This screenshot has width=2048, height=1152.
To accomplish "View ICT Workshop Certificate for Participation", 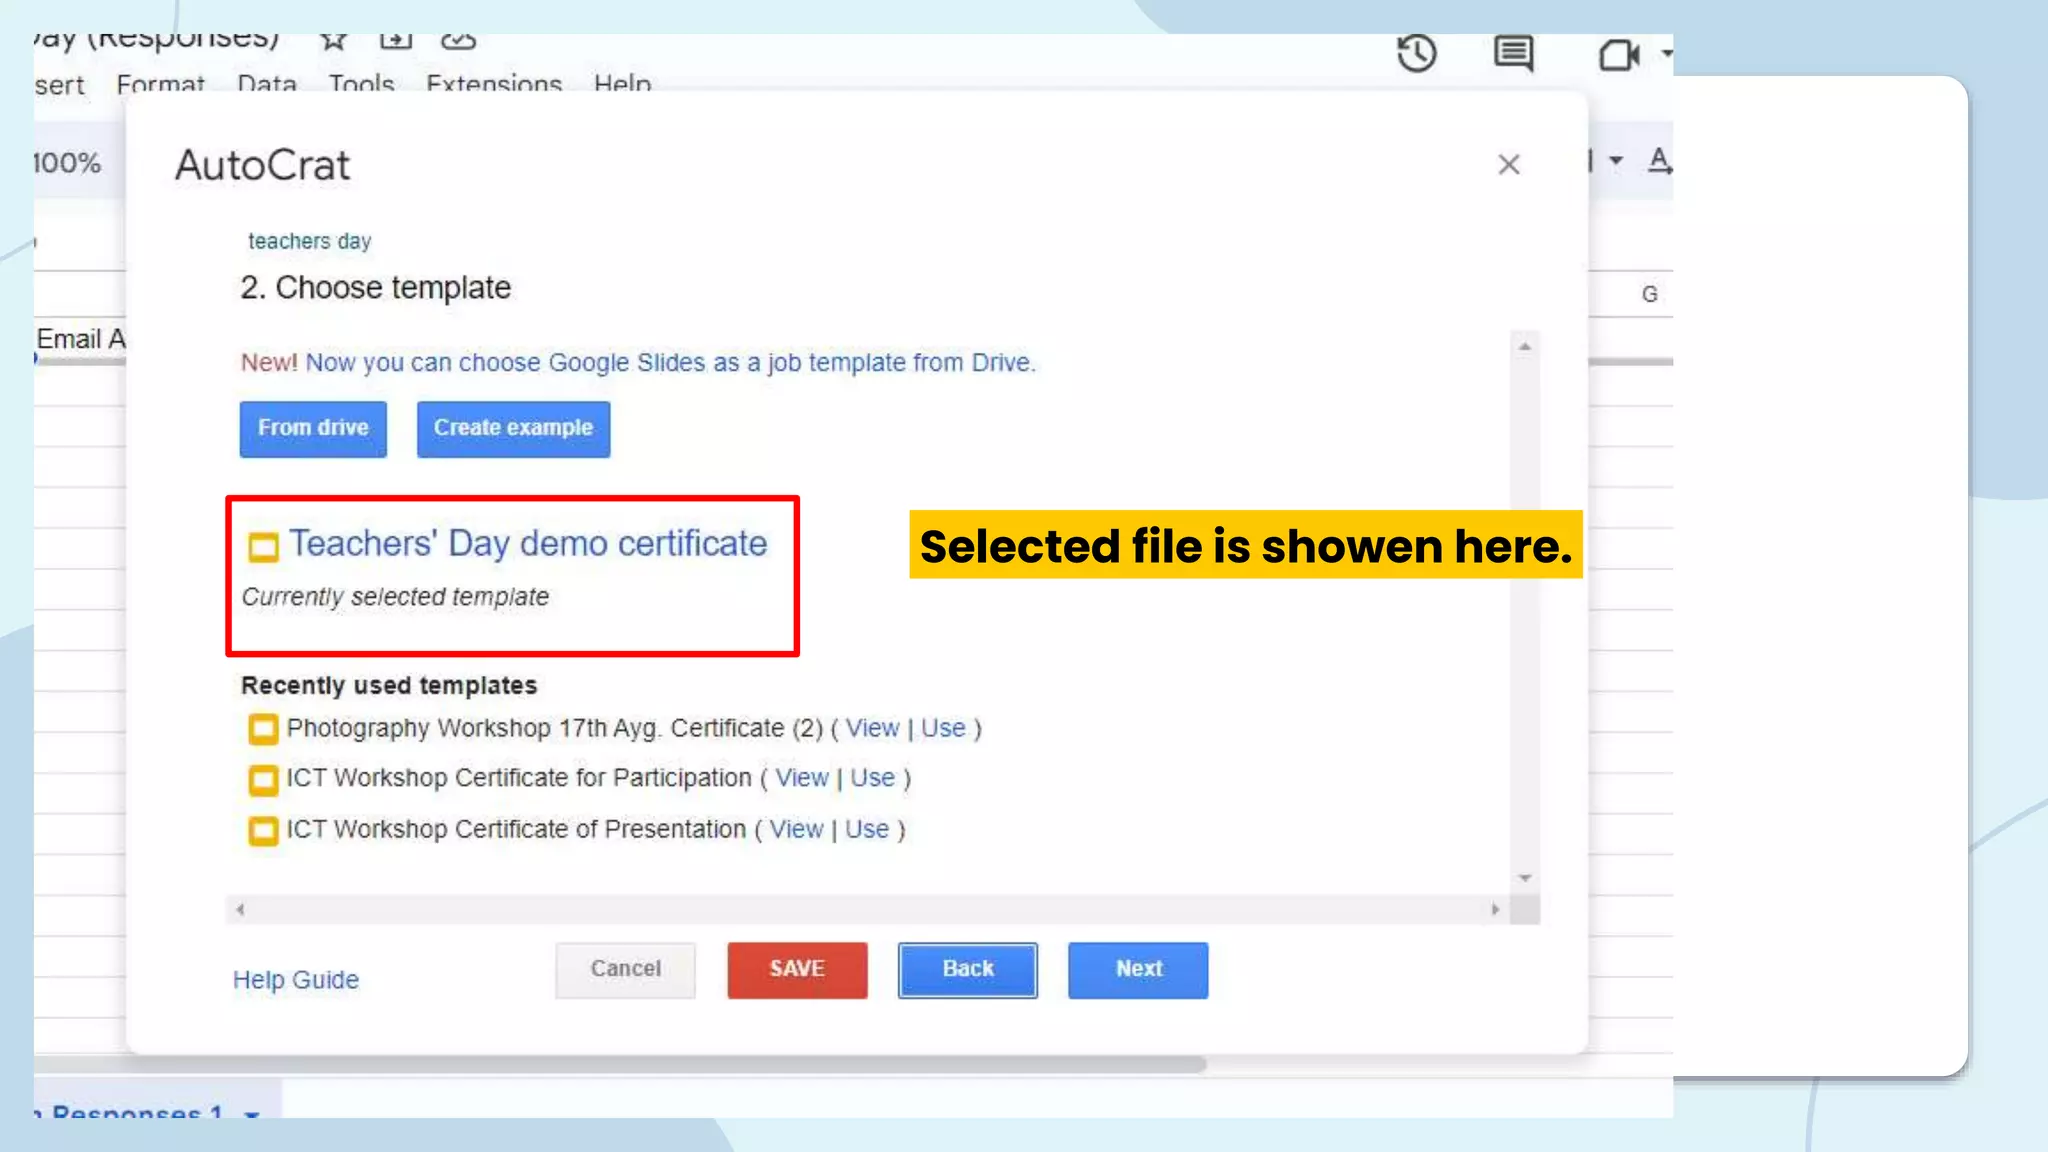I will (x=802, y=778).
